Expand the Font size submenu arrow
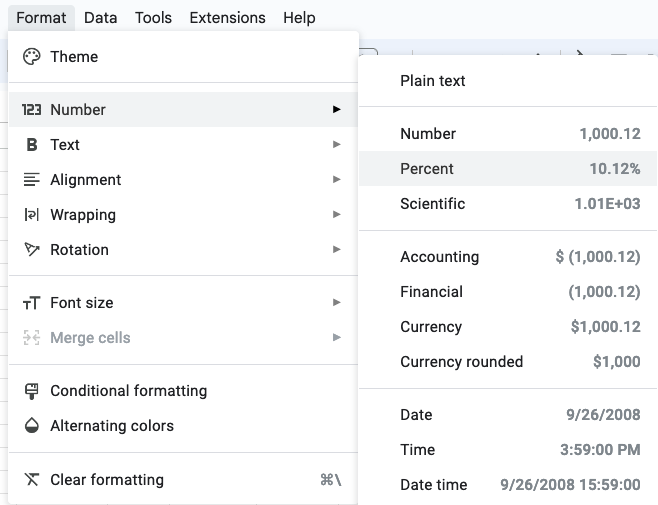Viewport: 658px width, 505px height. coord(337,303)
